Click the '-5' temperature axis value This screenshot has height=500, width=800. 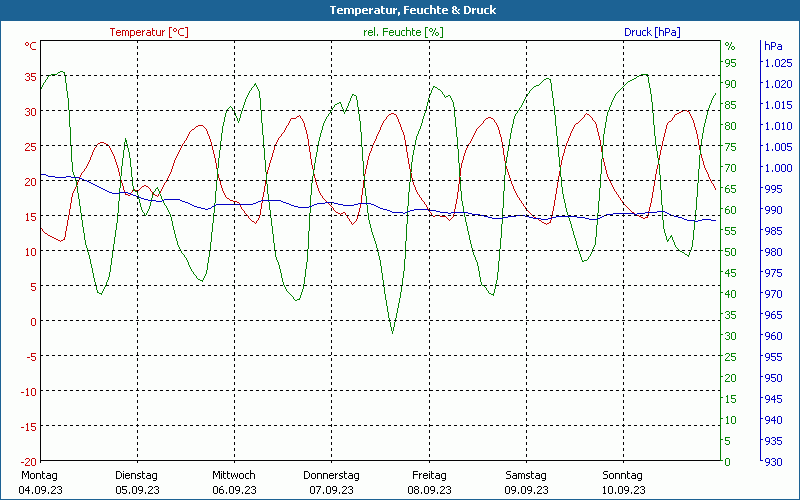pyautogui.click(x=32, y=357)
